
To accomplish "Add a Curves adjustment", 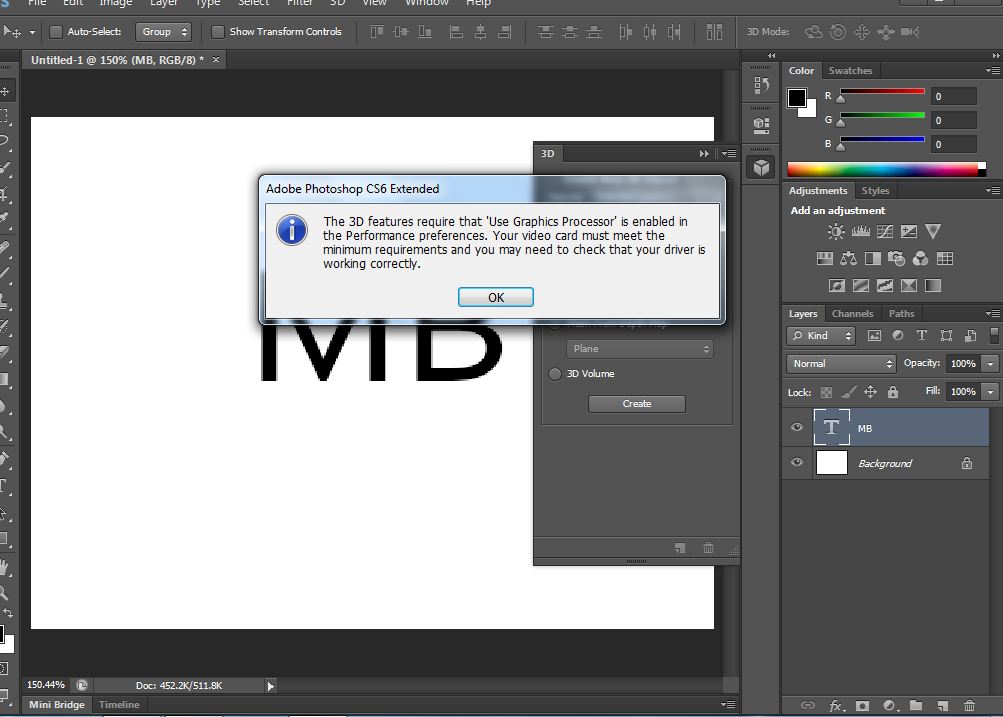I will (x=885, y=232).
